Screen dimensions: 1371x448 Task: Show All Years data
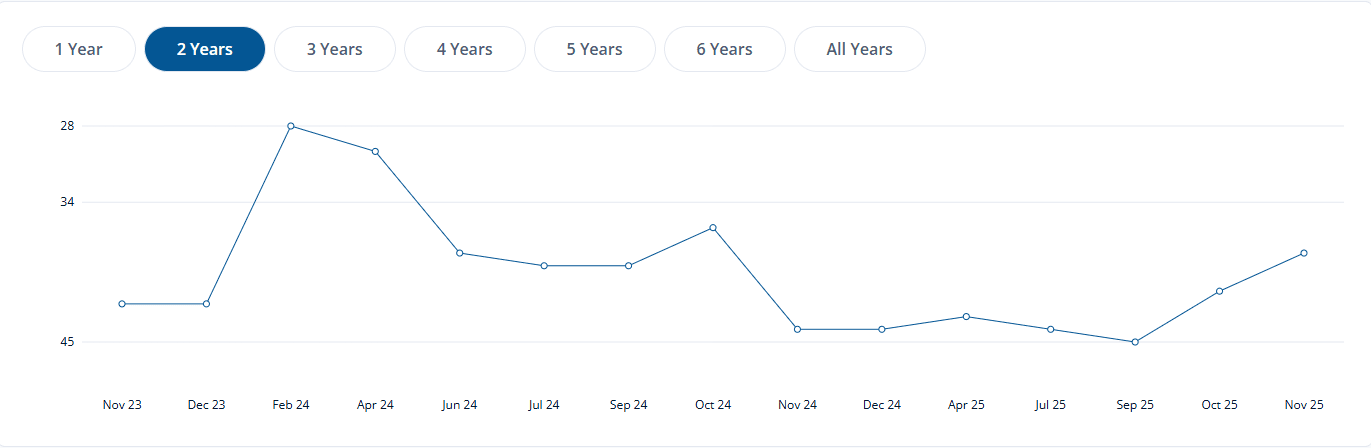tap(860, 49)
